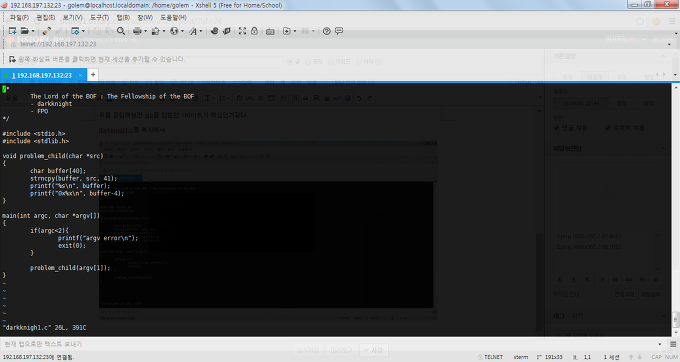Expand the Print dropdown arrow
The height and width of the screenshot is (362, 680).
point(145,31)
